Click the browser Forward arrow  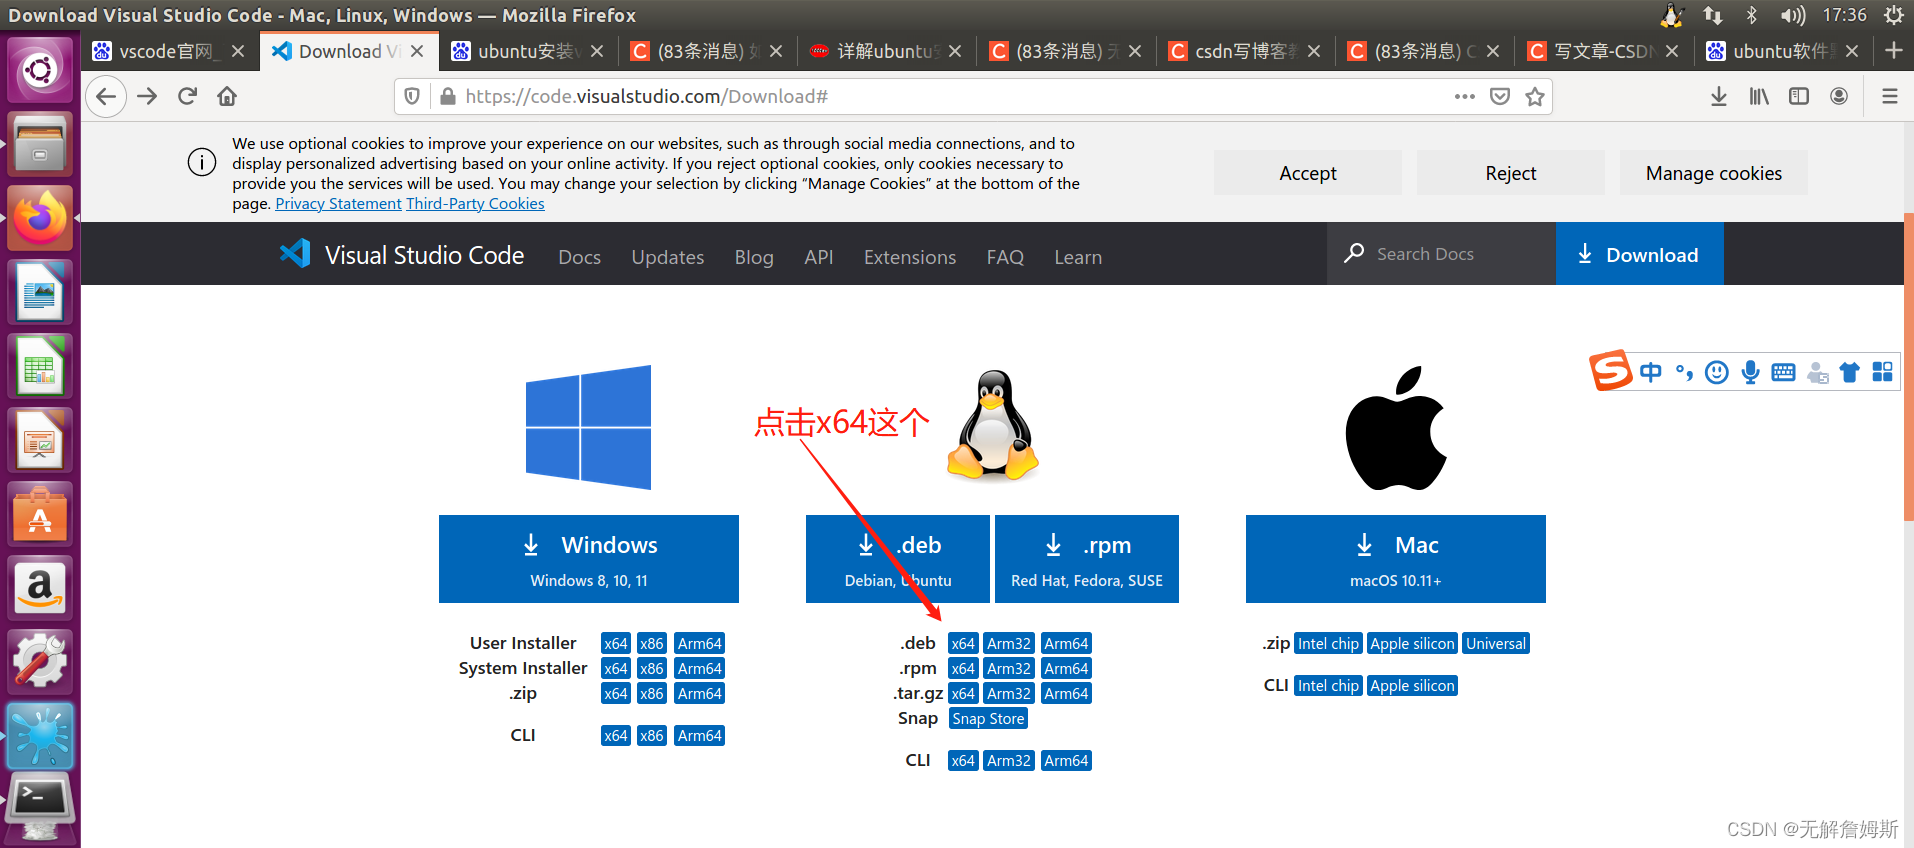147,96
